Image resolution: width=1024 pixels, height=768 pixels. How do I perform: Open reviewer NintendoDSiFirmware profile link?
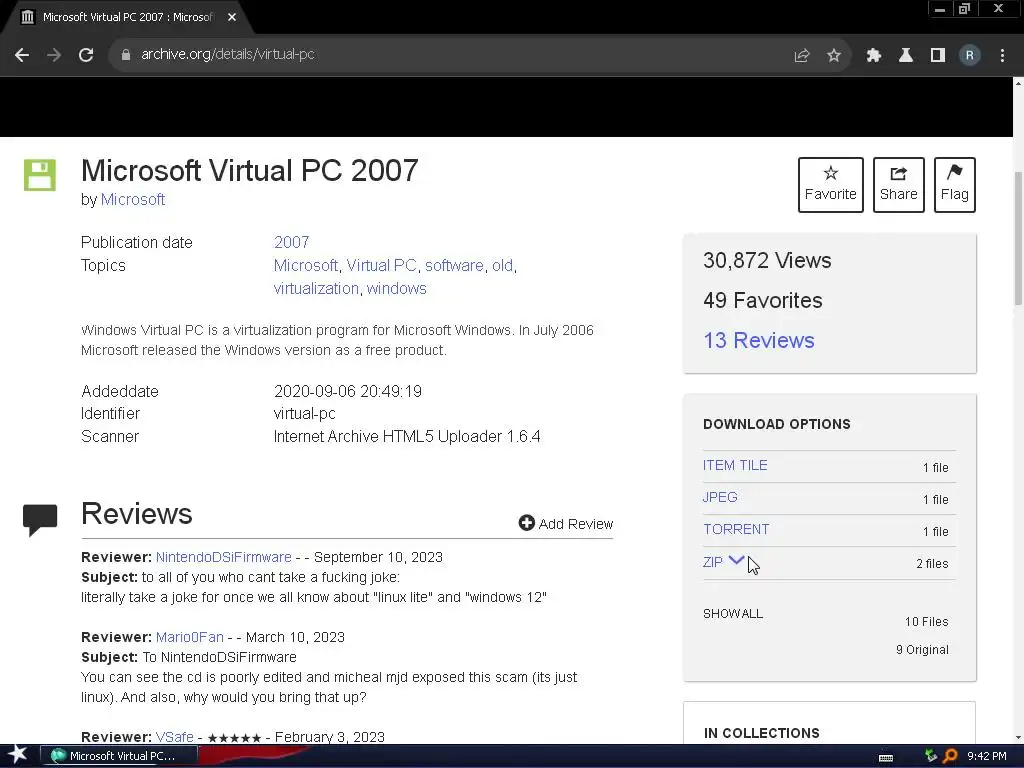tap(223, 558)
